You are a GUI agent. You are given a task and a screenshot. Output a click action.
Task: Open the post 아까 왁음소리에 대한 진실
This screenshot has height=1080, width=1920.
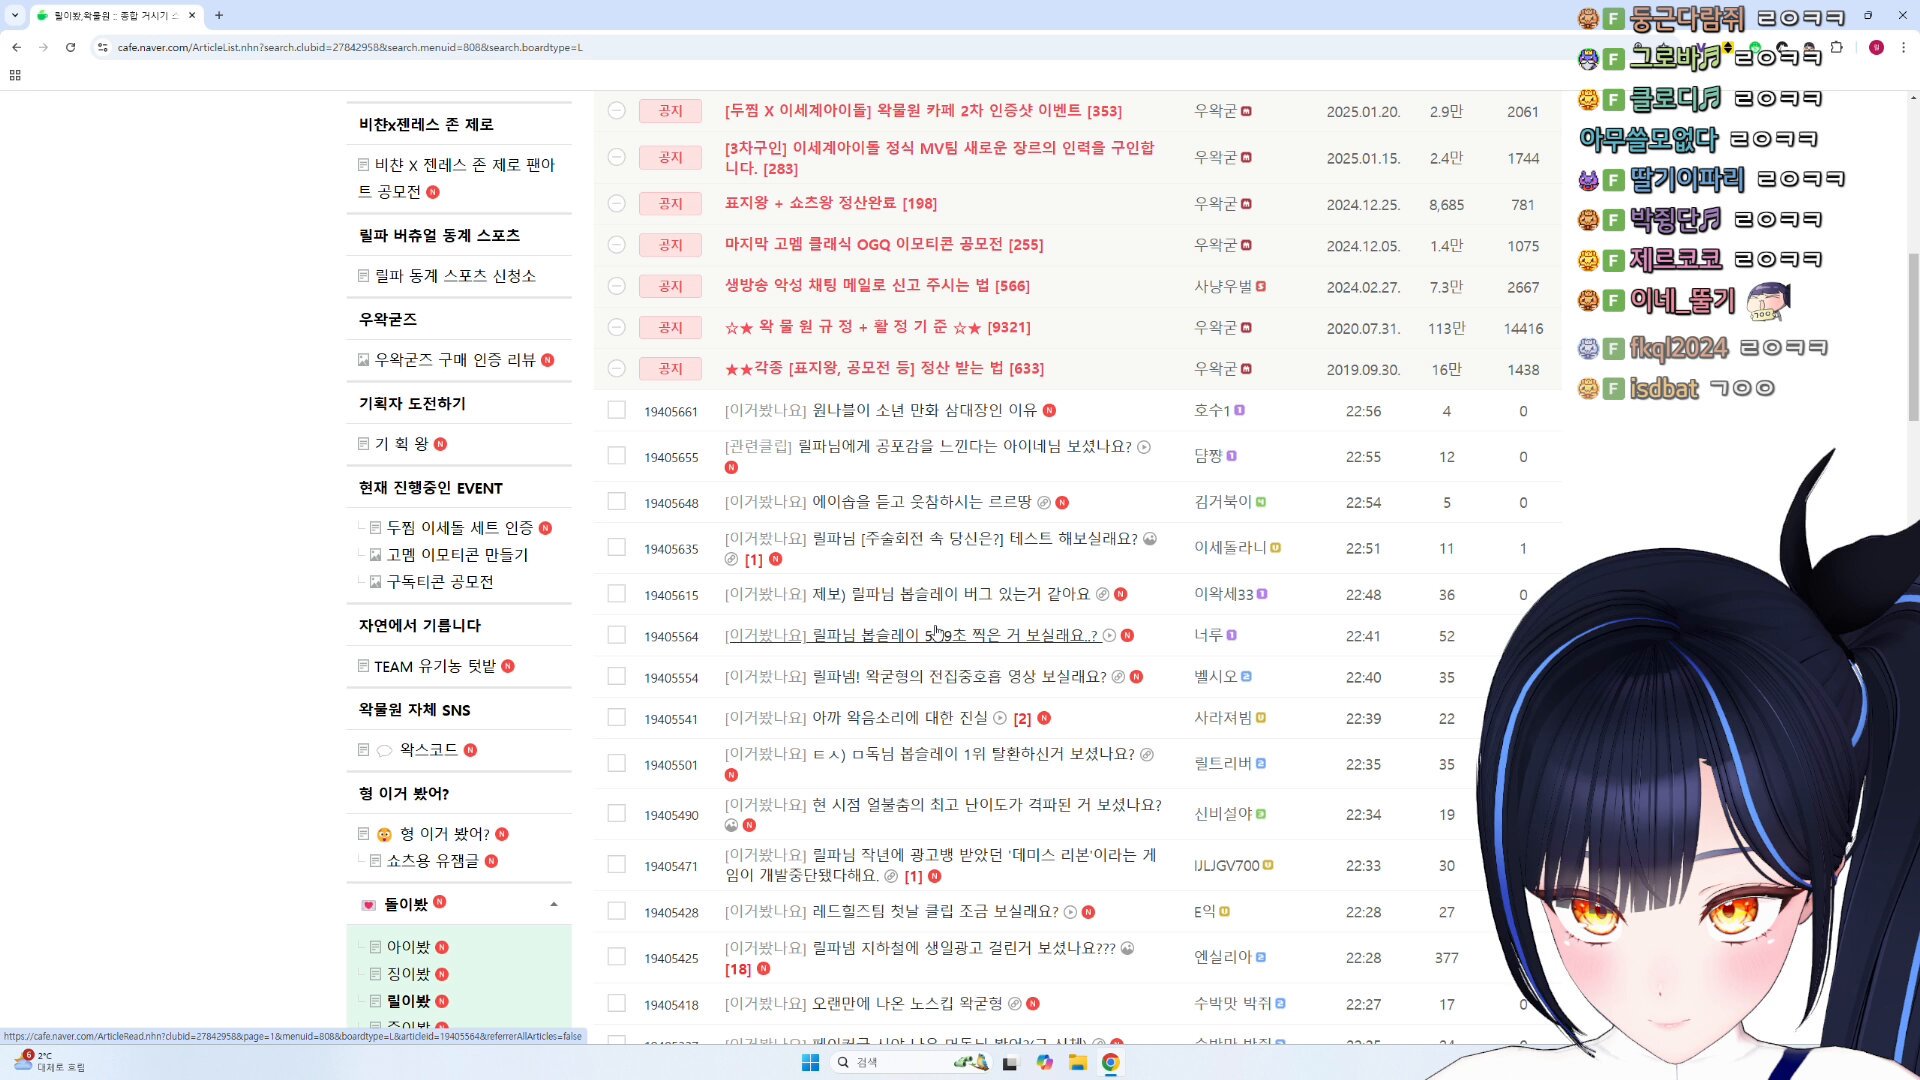[x=899, y=718]
